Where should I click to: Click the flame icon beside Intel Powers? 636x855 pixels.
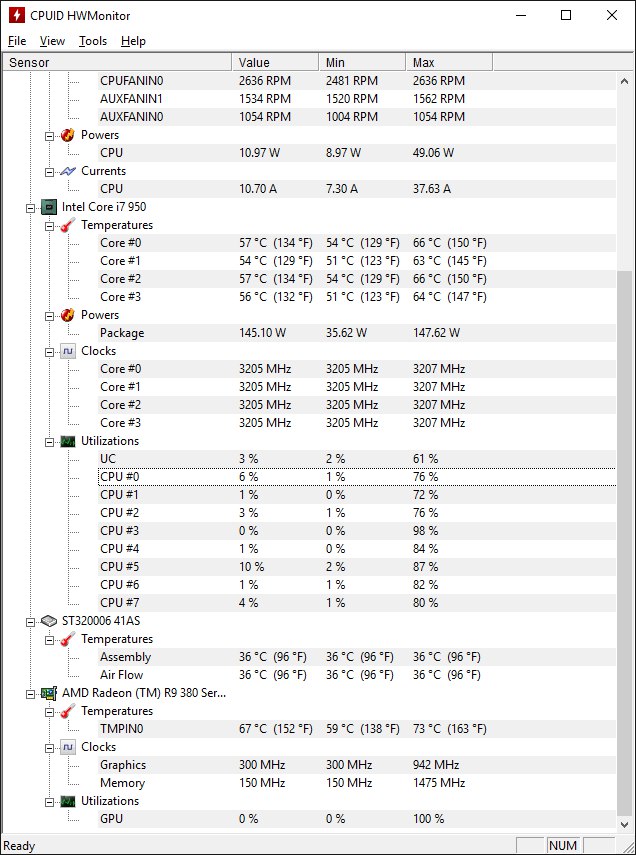pyautogui.click(x=67, y=315)
